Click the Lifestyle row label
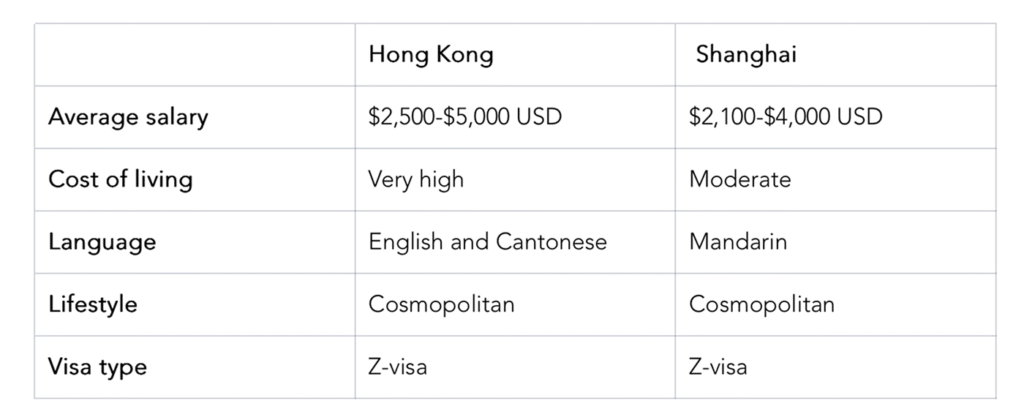The image size is (1024, 412). [x=91, y=304]
